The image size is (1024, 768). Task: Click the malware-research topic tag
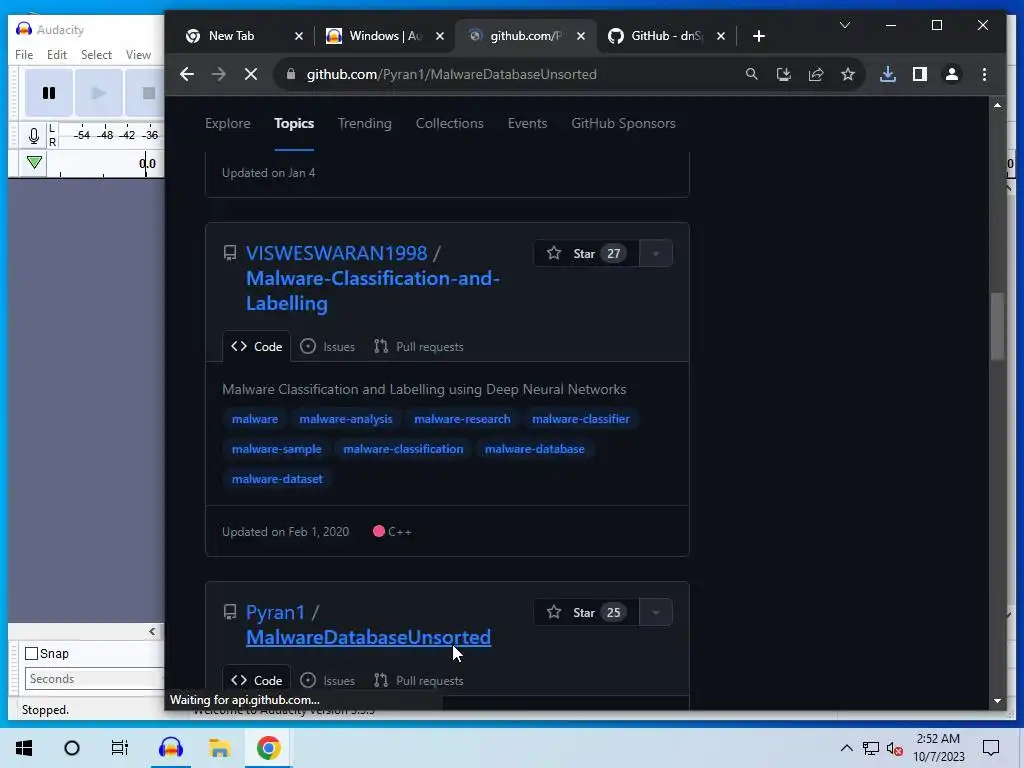[462, 419]
